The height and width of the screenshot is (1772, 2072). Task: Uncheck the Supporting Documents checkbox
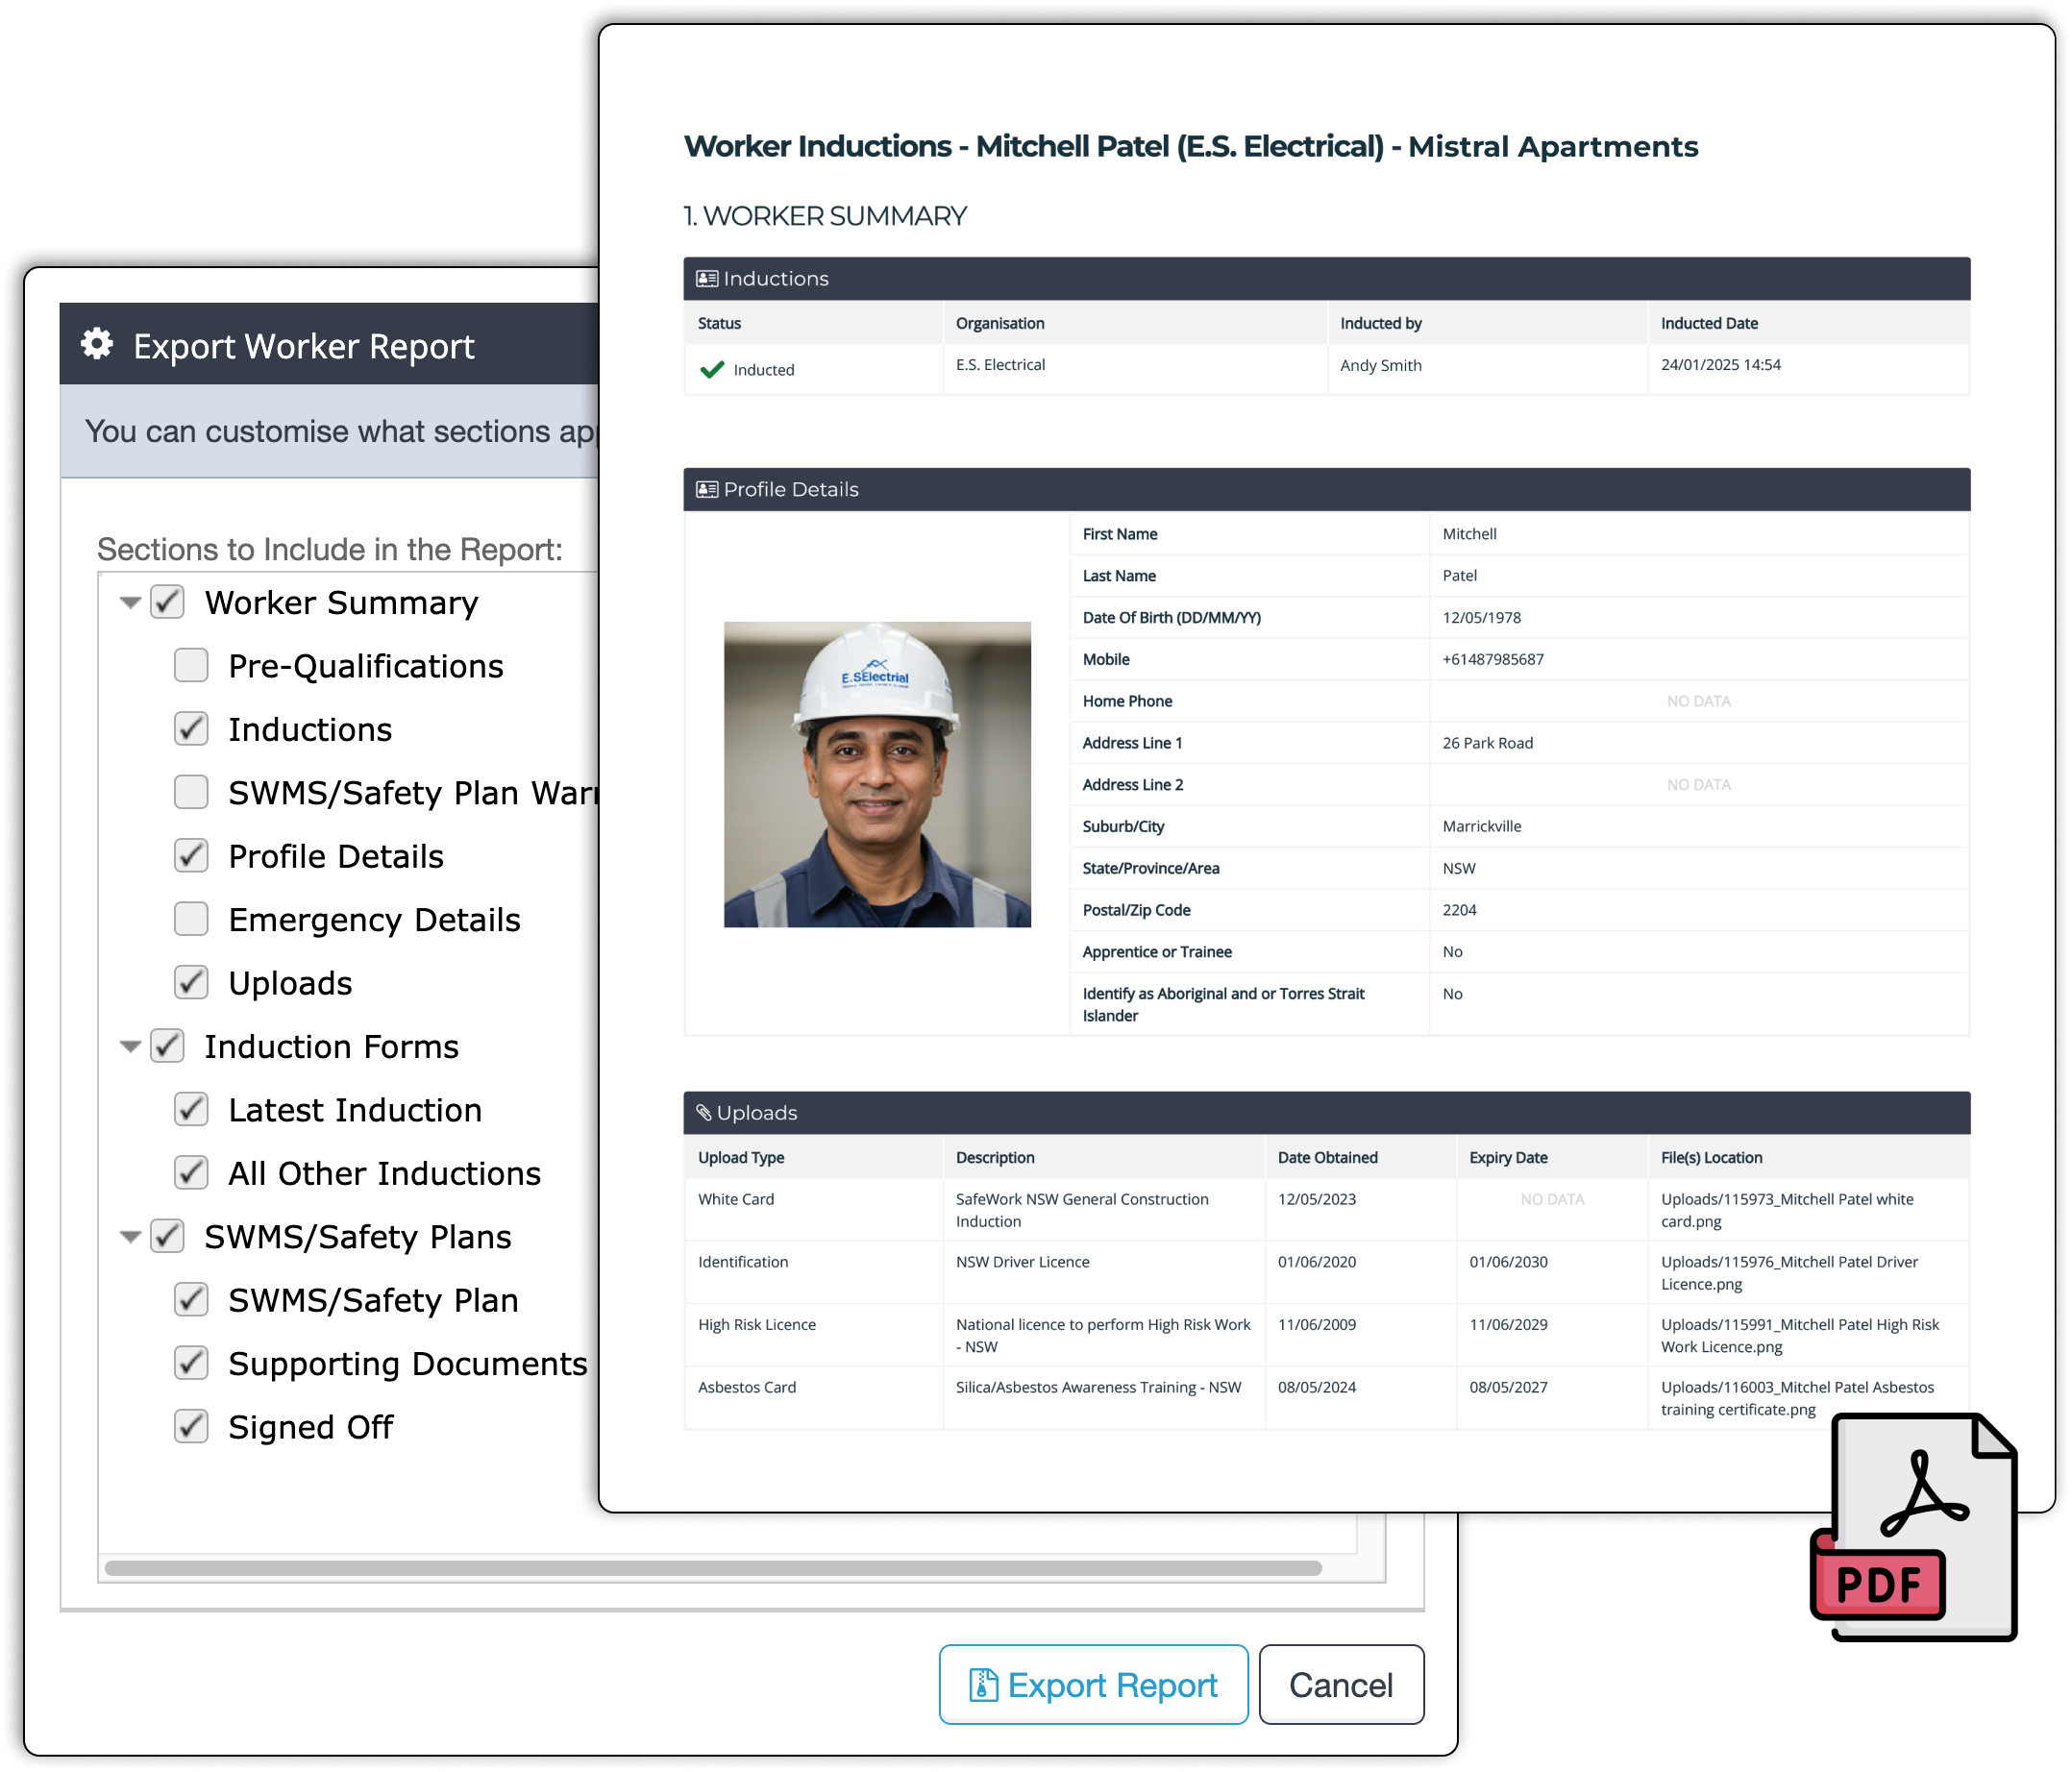pyautogui.click(x=191, y=1364)
